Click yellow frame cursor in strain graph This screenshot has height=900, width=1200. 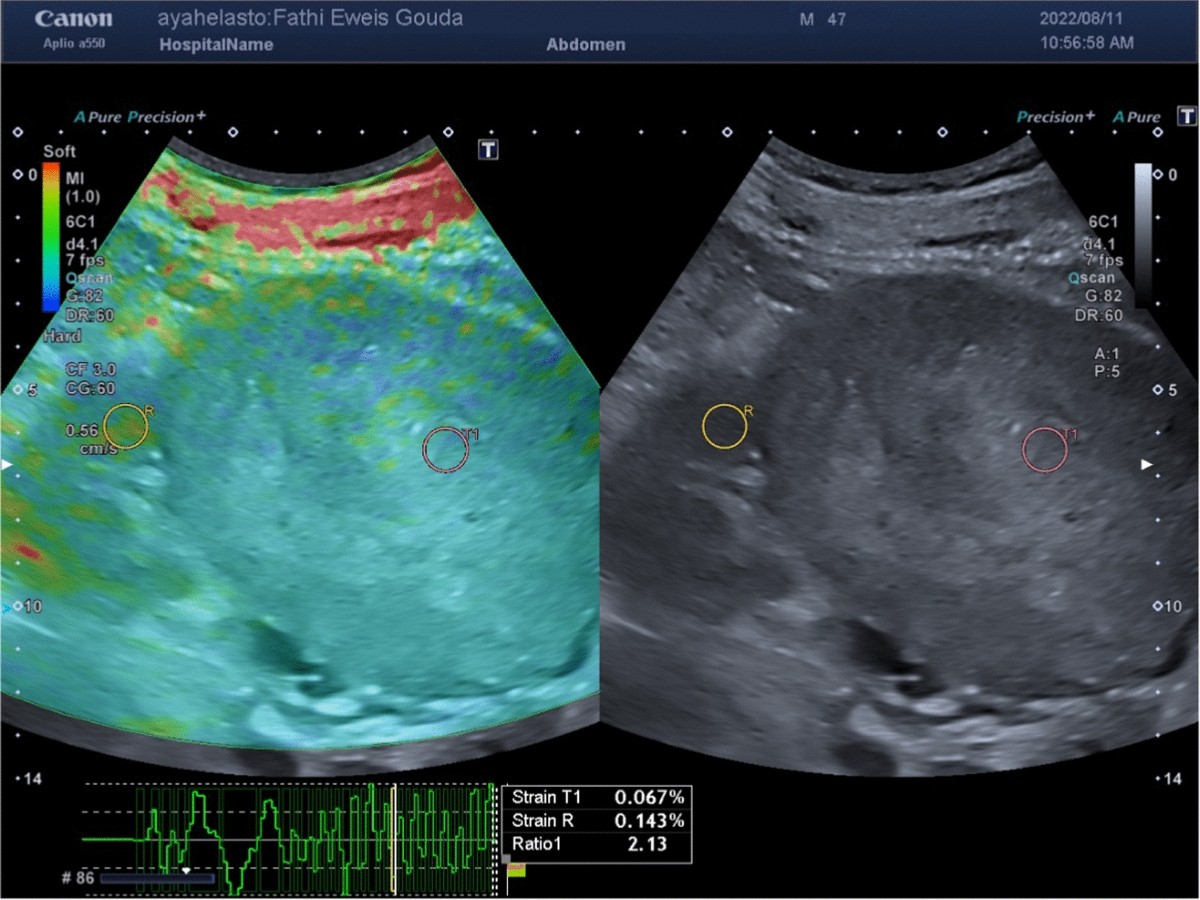point(394,838)
